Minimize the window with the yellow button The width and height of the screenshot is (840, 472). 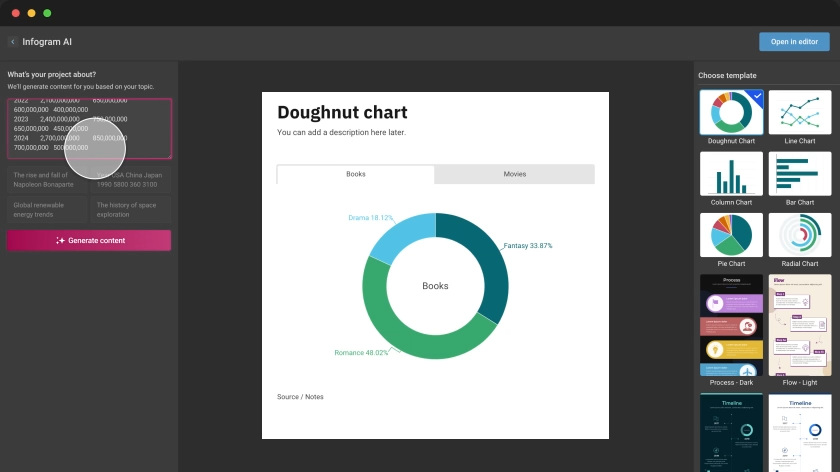(32, 13)
